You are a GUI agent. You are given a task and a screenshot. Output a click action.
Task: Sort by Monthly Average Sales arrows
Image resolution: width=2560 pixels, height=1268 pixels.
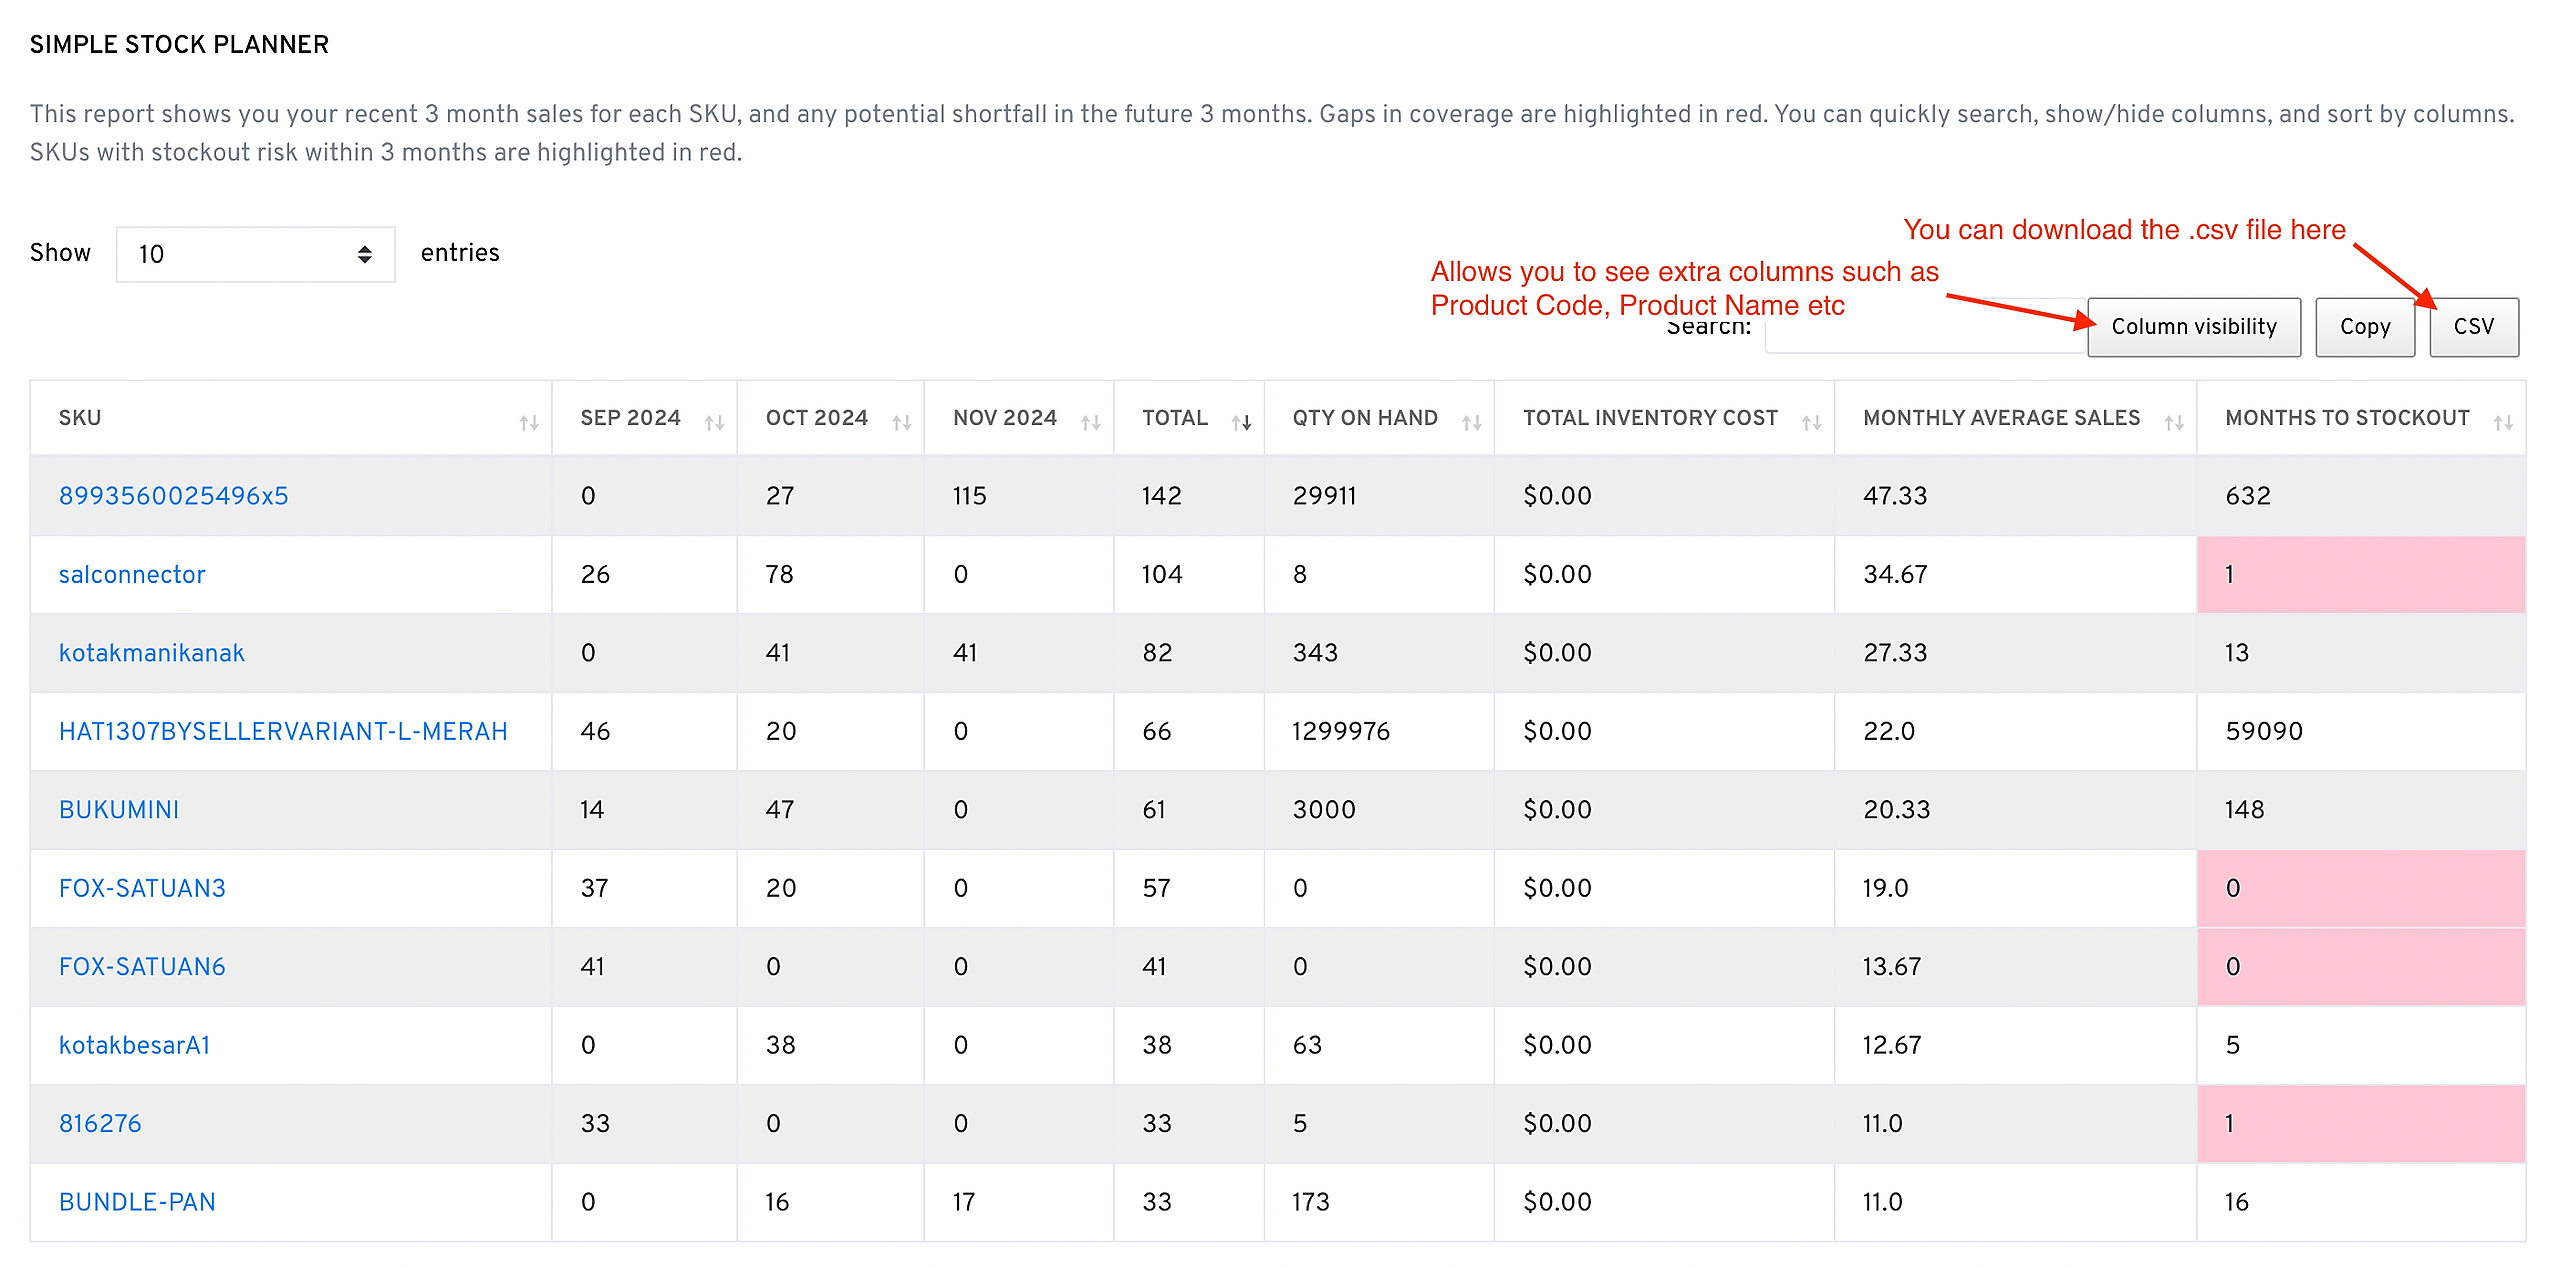pos(2174,423)
